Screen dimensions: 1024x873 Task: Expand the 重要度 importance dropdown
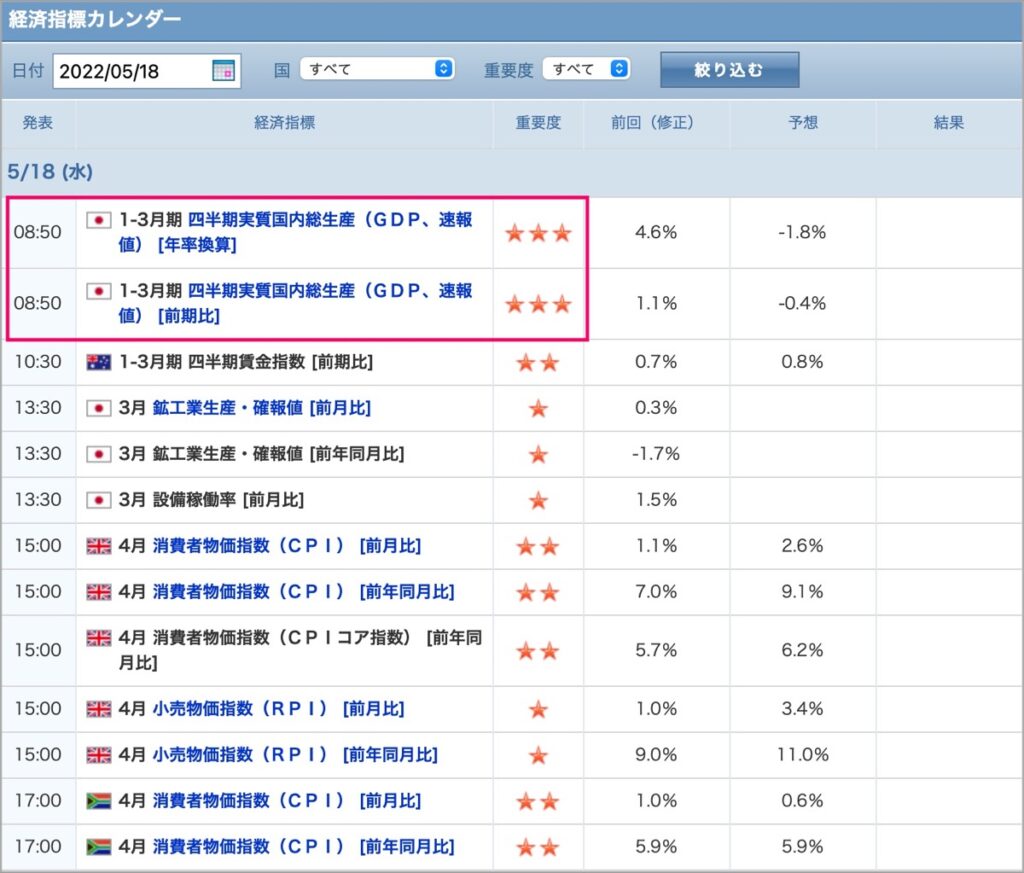pos(586,69)
